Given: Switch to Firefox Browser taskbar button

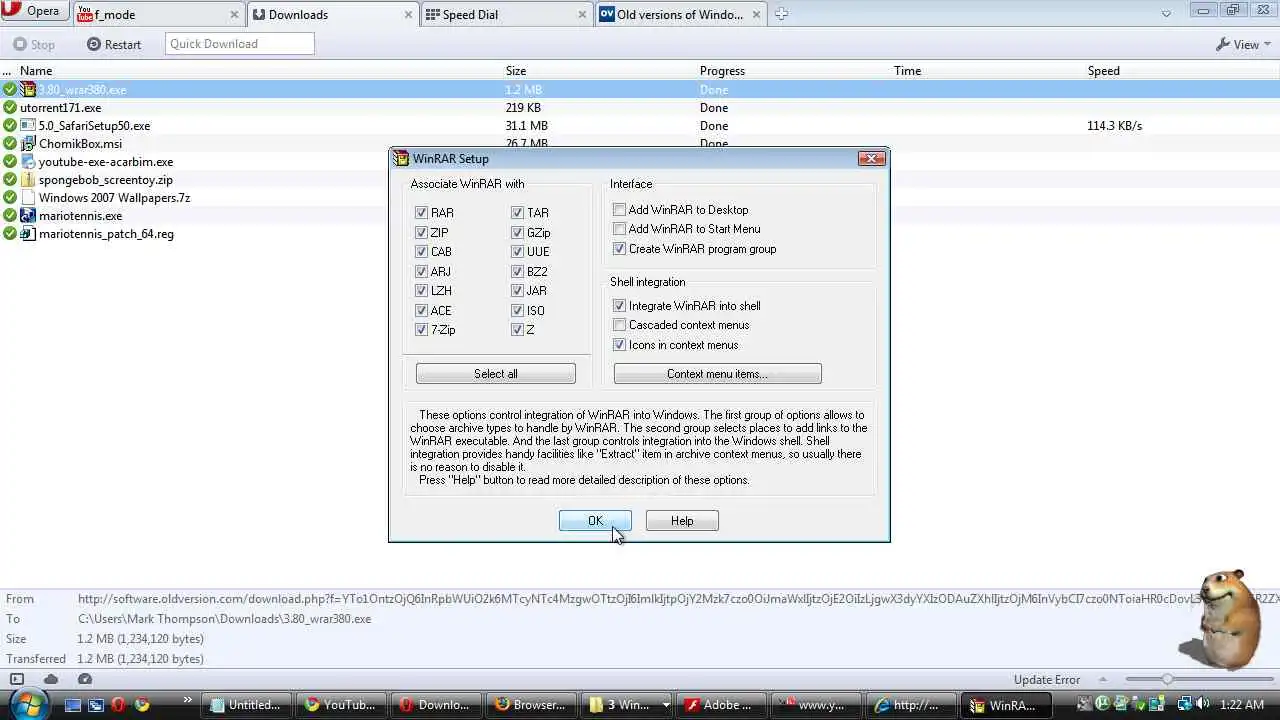Looking at the screenshot, I should [x=530, y=705].
